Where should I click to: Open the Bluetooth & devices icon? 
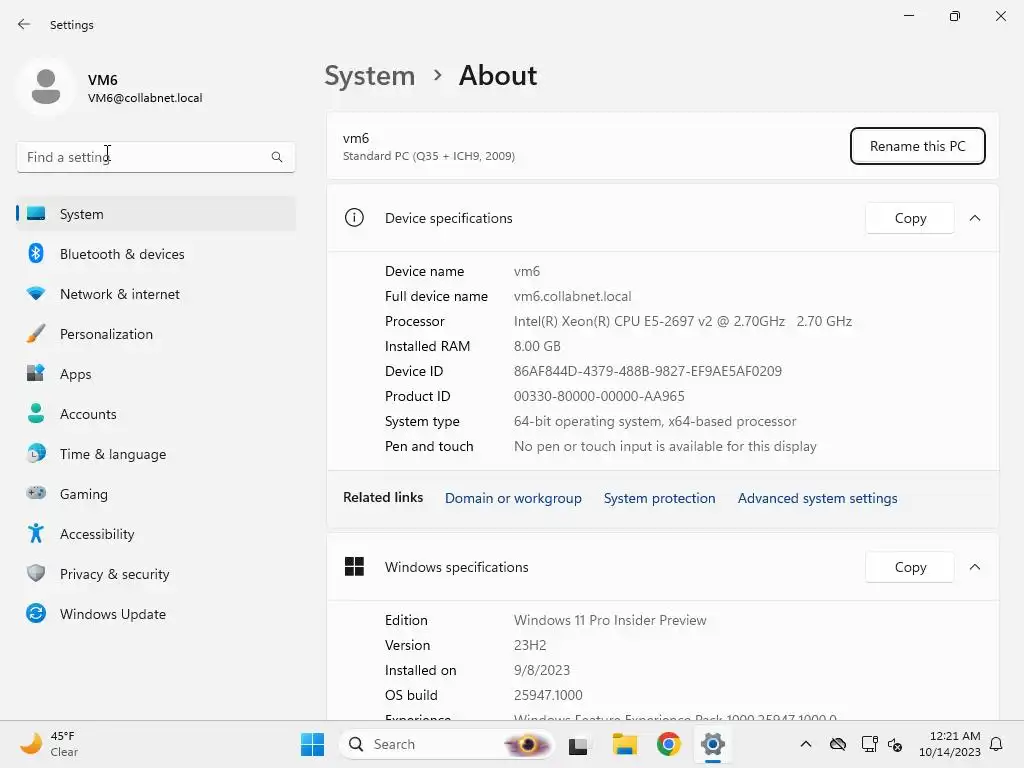coord(36,253)
